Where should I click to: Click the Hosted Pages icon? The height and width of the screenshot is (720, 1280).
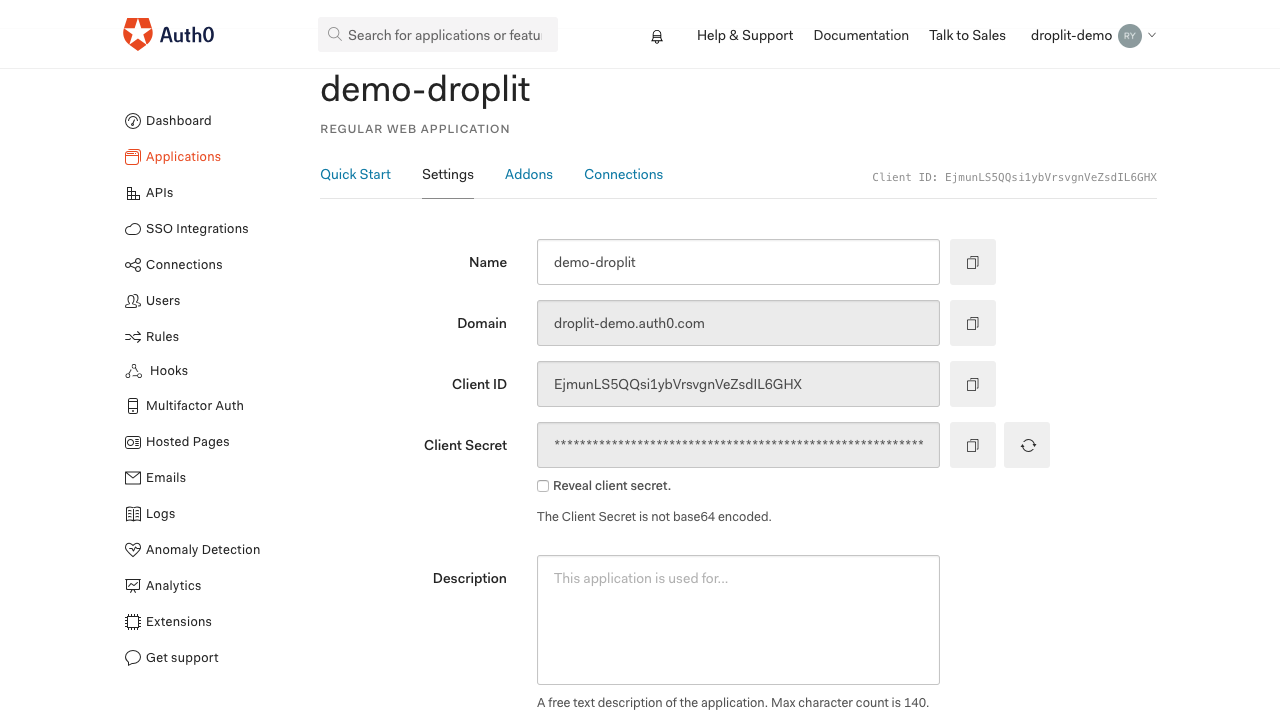click(133, 442)
